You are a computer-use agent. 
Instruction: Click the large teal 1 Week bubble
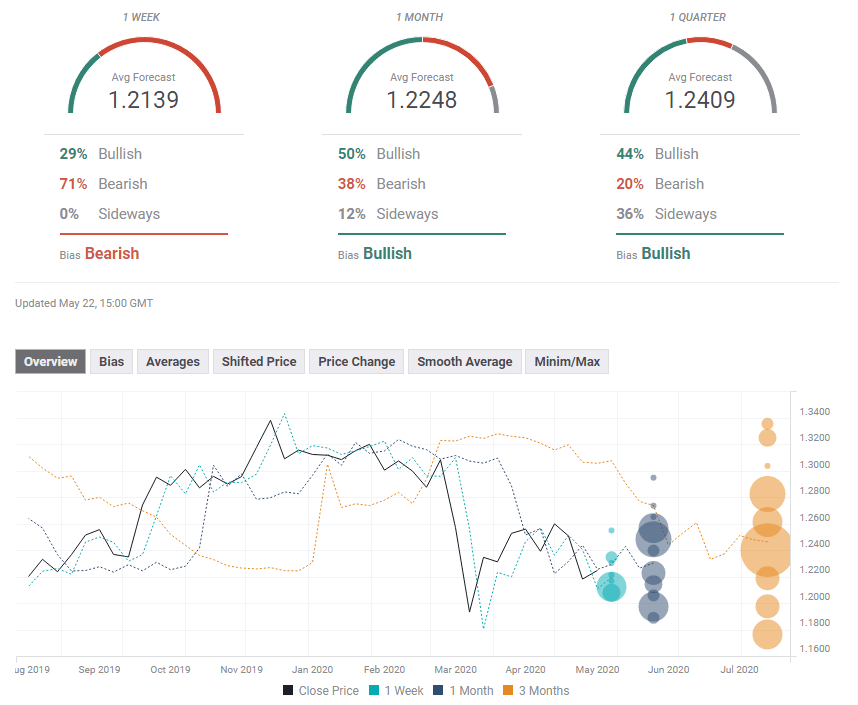pos(611,587)
